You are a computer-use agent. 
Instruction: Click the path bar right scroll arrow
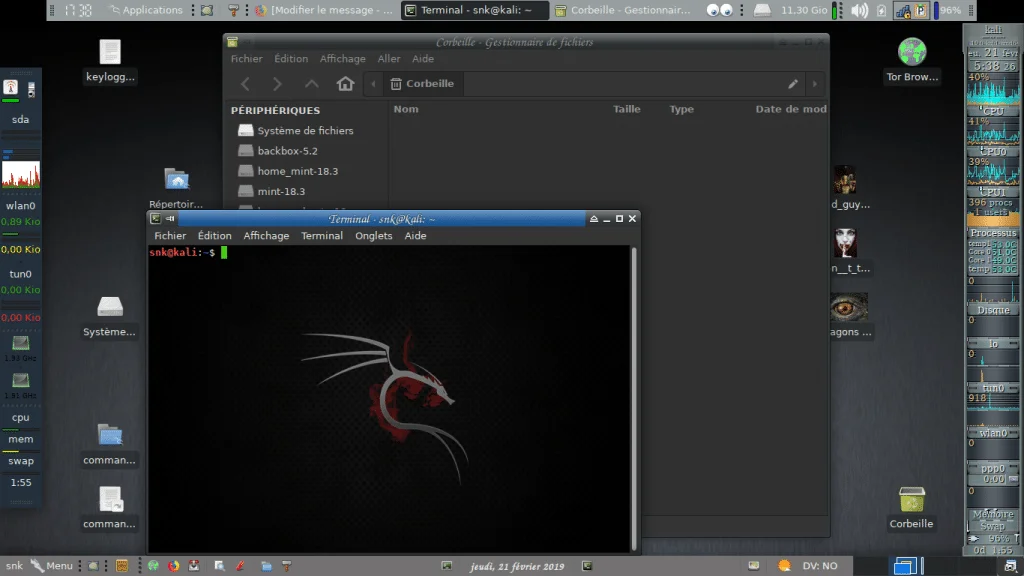click(x=814, y=84)
